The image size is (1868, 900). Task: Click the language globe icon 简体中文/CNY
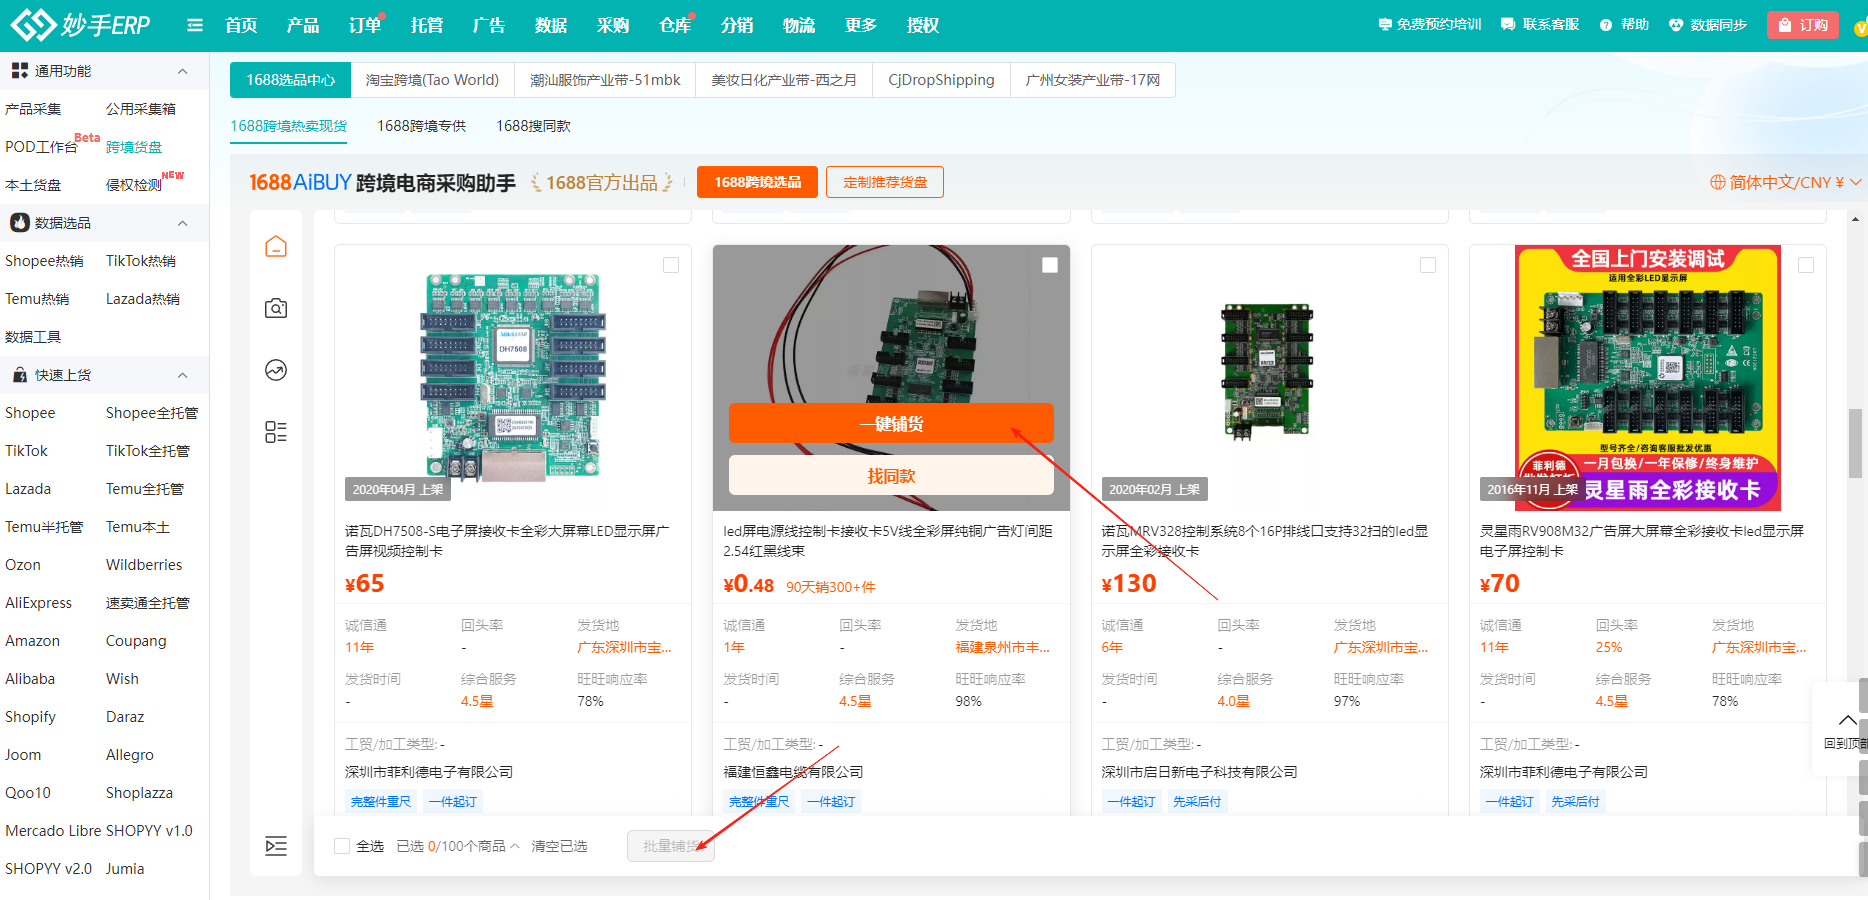[1718, 182]
